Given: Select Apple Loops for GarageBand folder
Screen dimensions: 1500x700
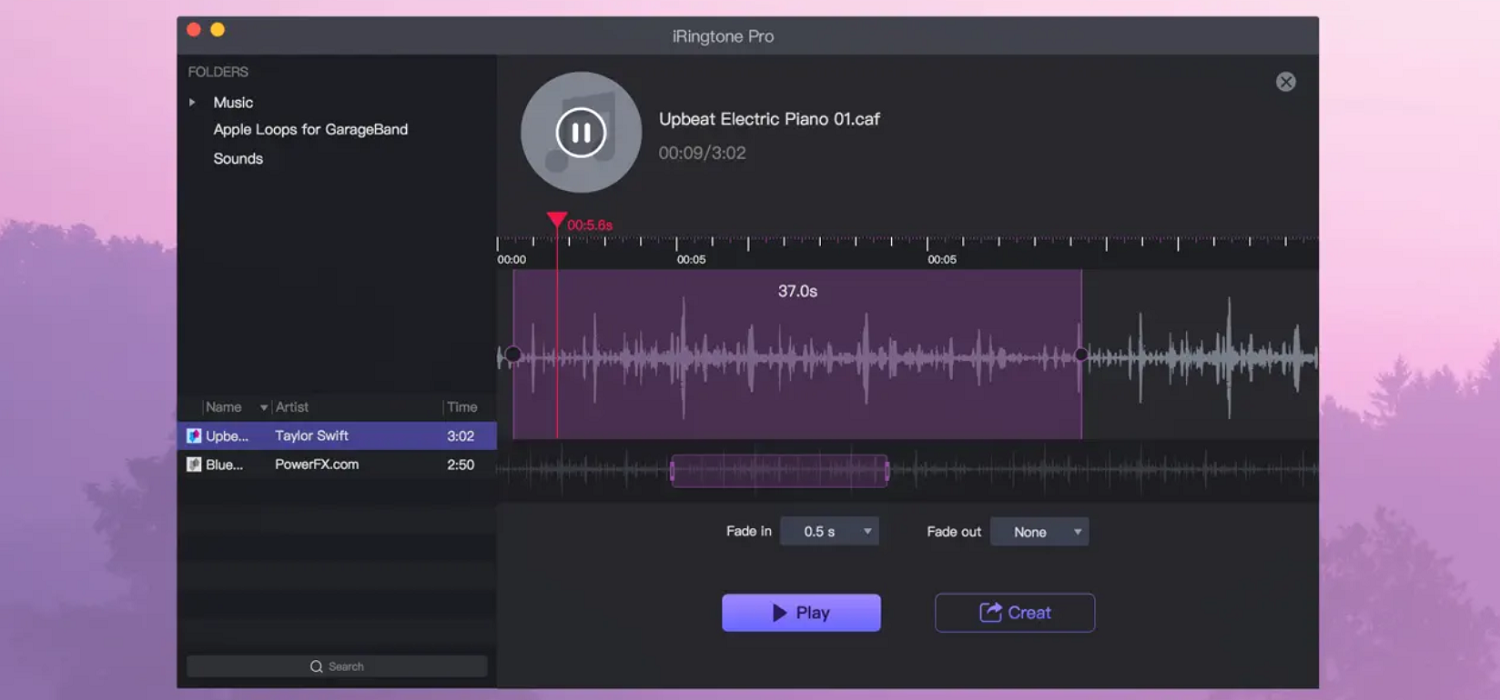Looking at the screenshot, I should pos(310,129).
